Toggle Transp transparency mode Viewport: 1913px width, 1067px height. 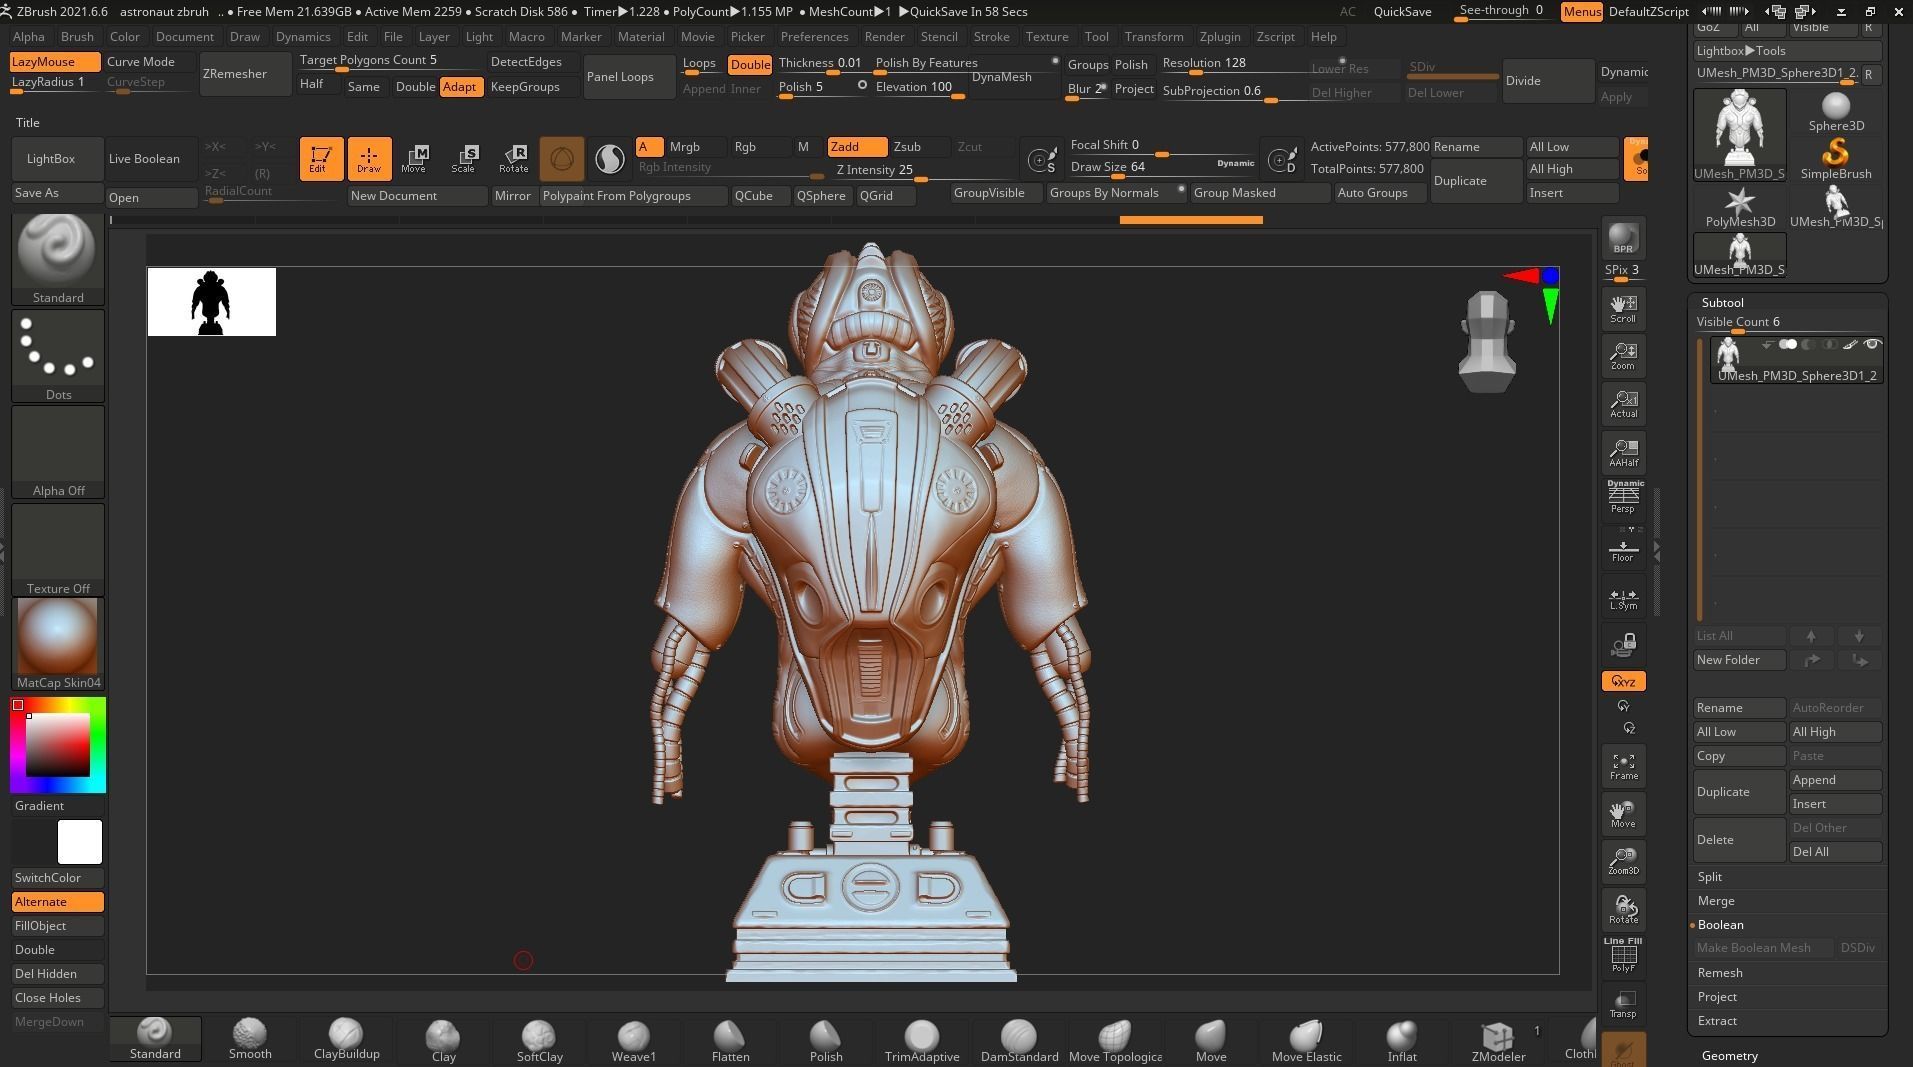(1623, 1005)
